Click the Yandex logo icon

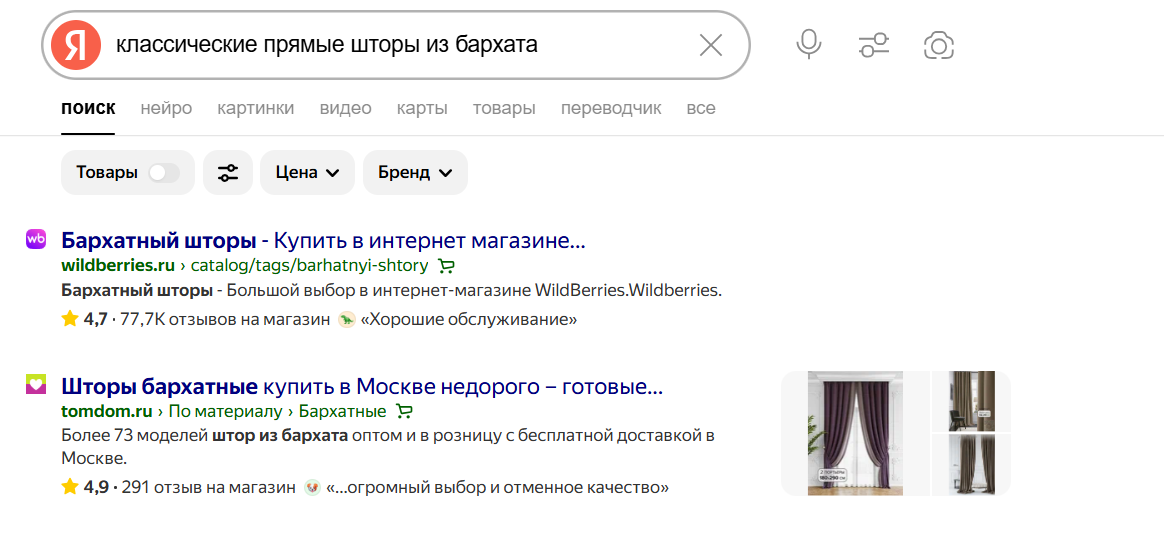tap(77, 45)
